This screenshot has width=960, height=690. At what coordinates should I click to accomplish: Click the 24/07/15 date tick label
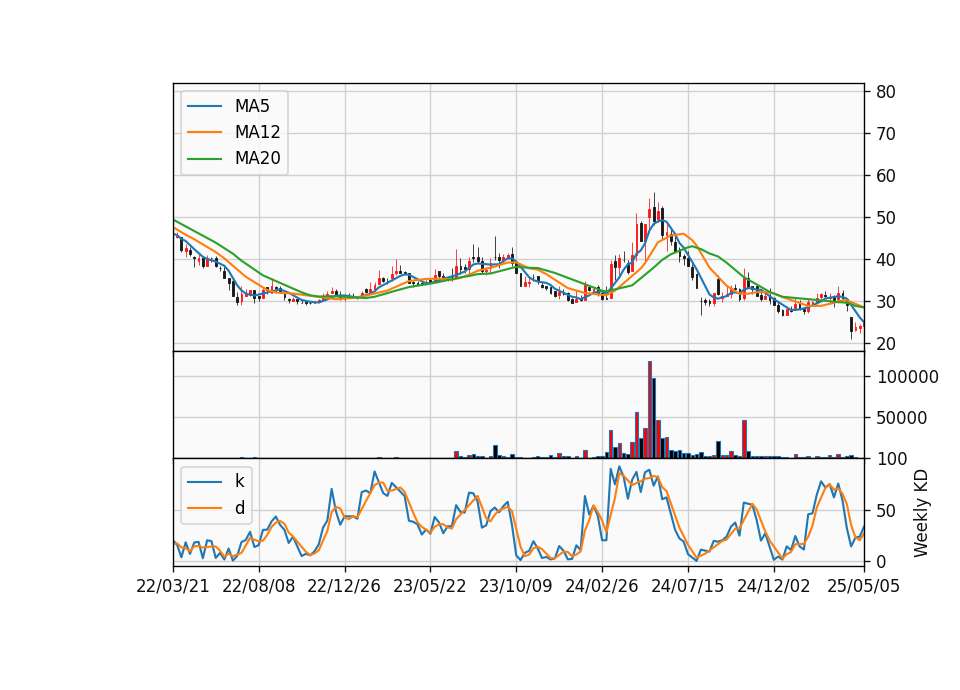(688, 586)
